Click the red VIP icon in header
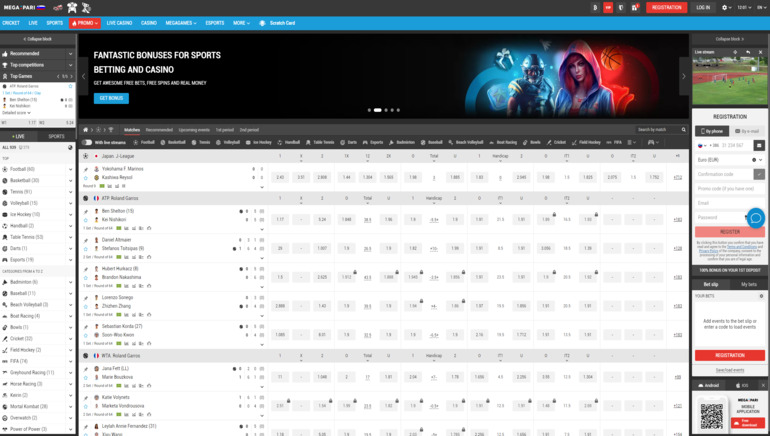770x436 pixels. point(608,7)
